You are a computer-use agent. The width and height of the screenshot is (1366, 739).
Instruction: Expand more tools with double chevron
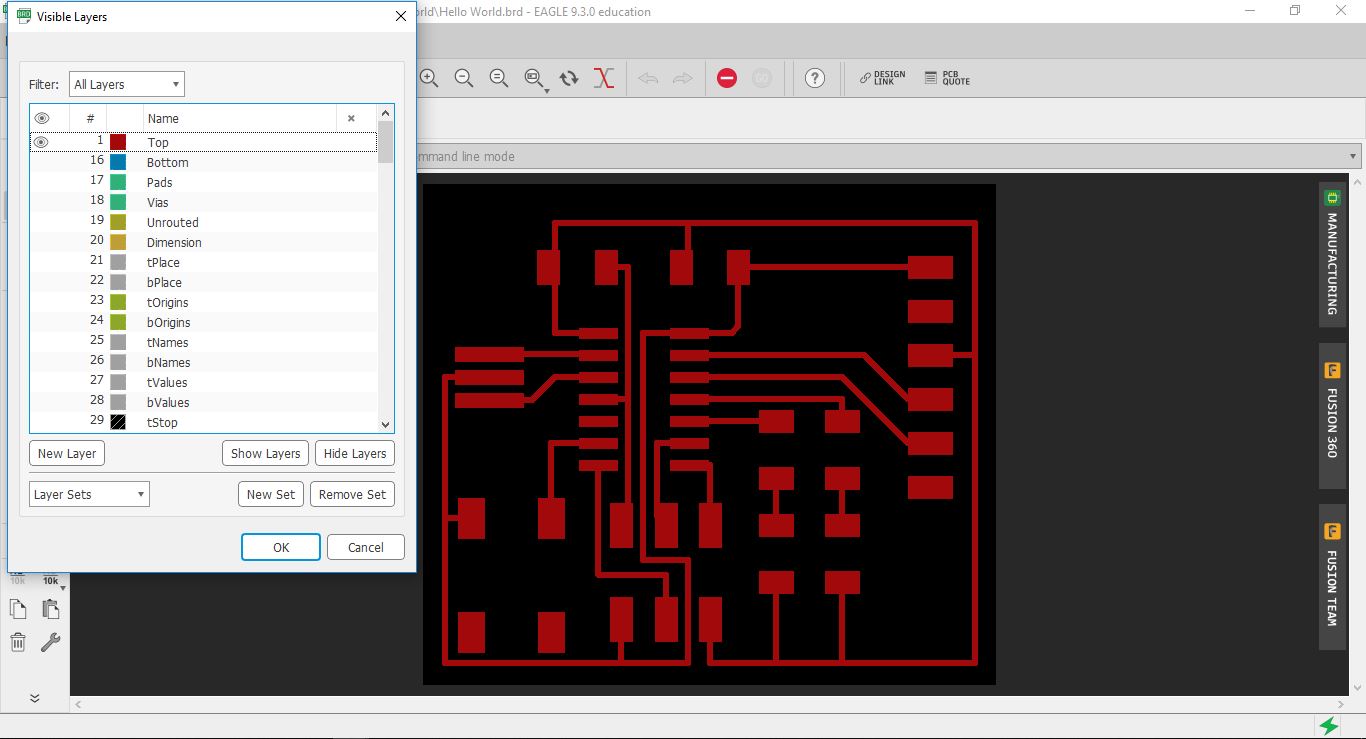34,698
